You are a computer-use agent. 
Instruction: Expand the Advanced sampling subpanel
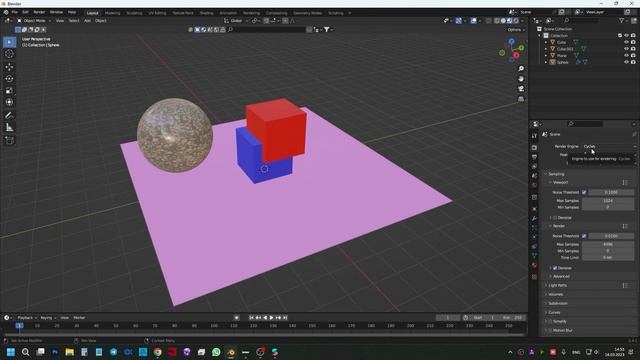tap(561, 276)
